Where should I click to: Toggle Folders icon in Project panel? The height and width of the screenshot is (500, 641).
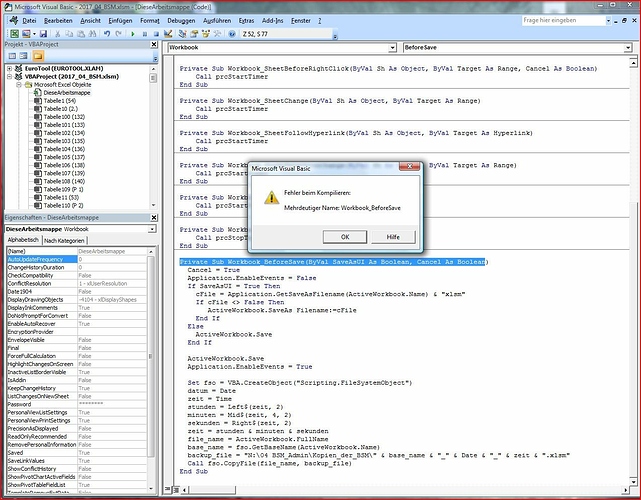pos(38,56)
